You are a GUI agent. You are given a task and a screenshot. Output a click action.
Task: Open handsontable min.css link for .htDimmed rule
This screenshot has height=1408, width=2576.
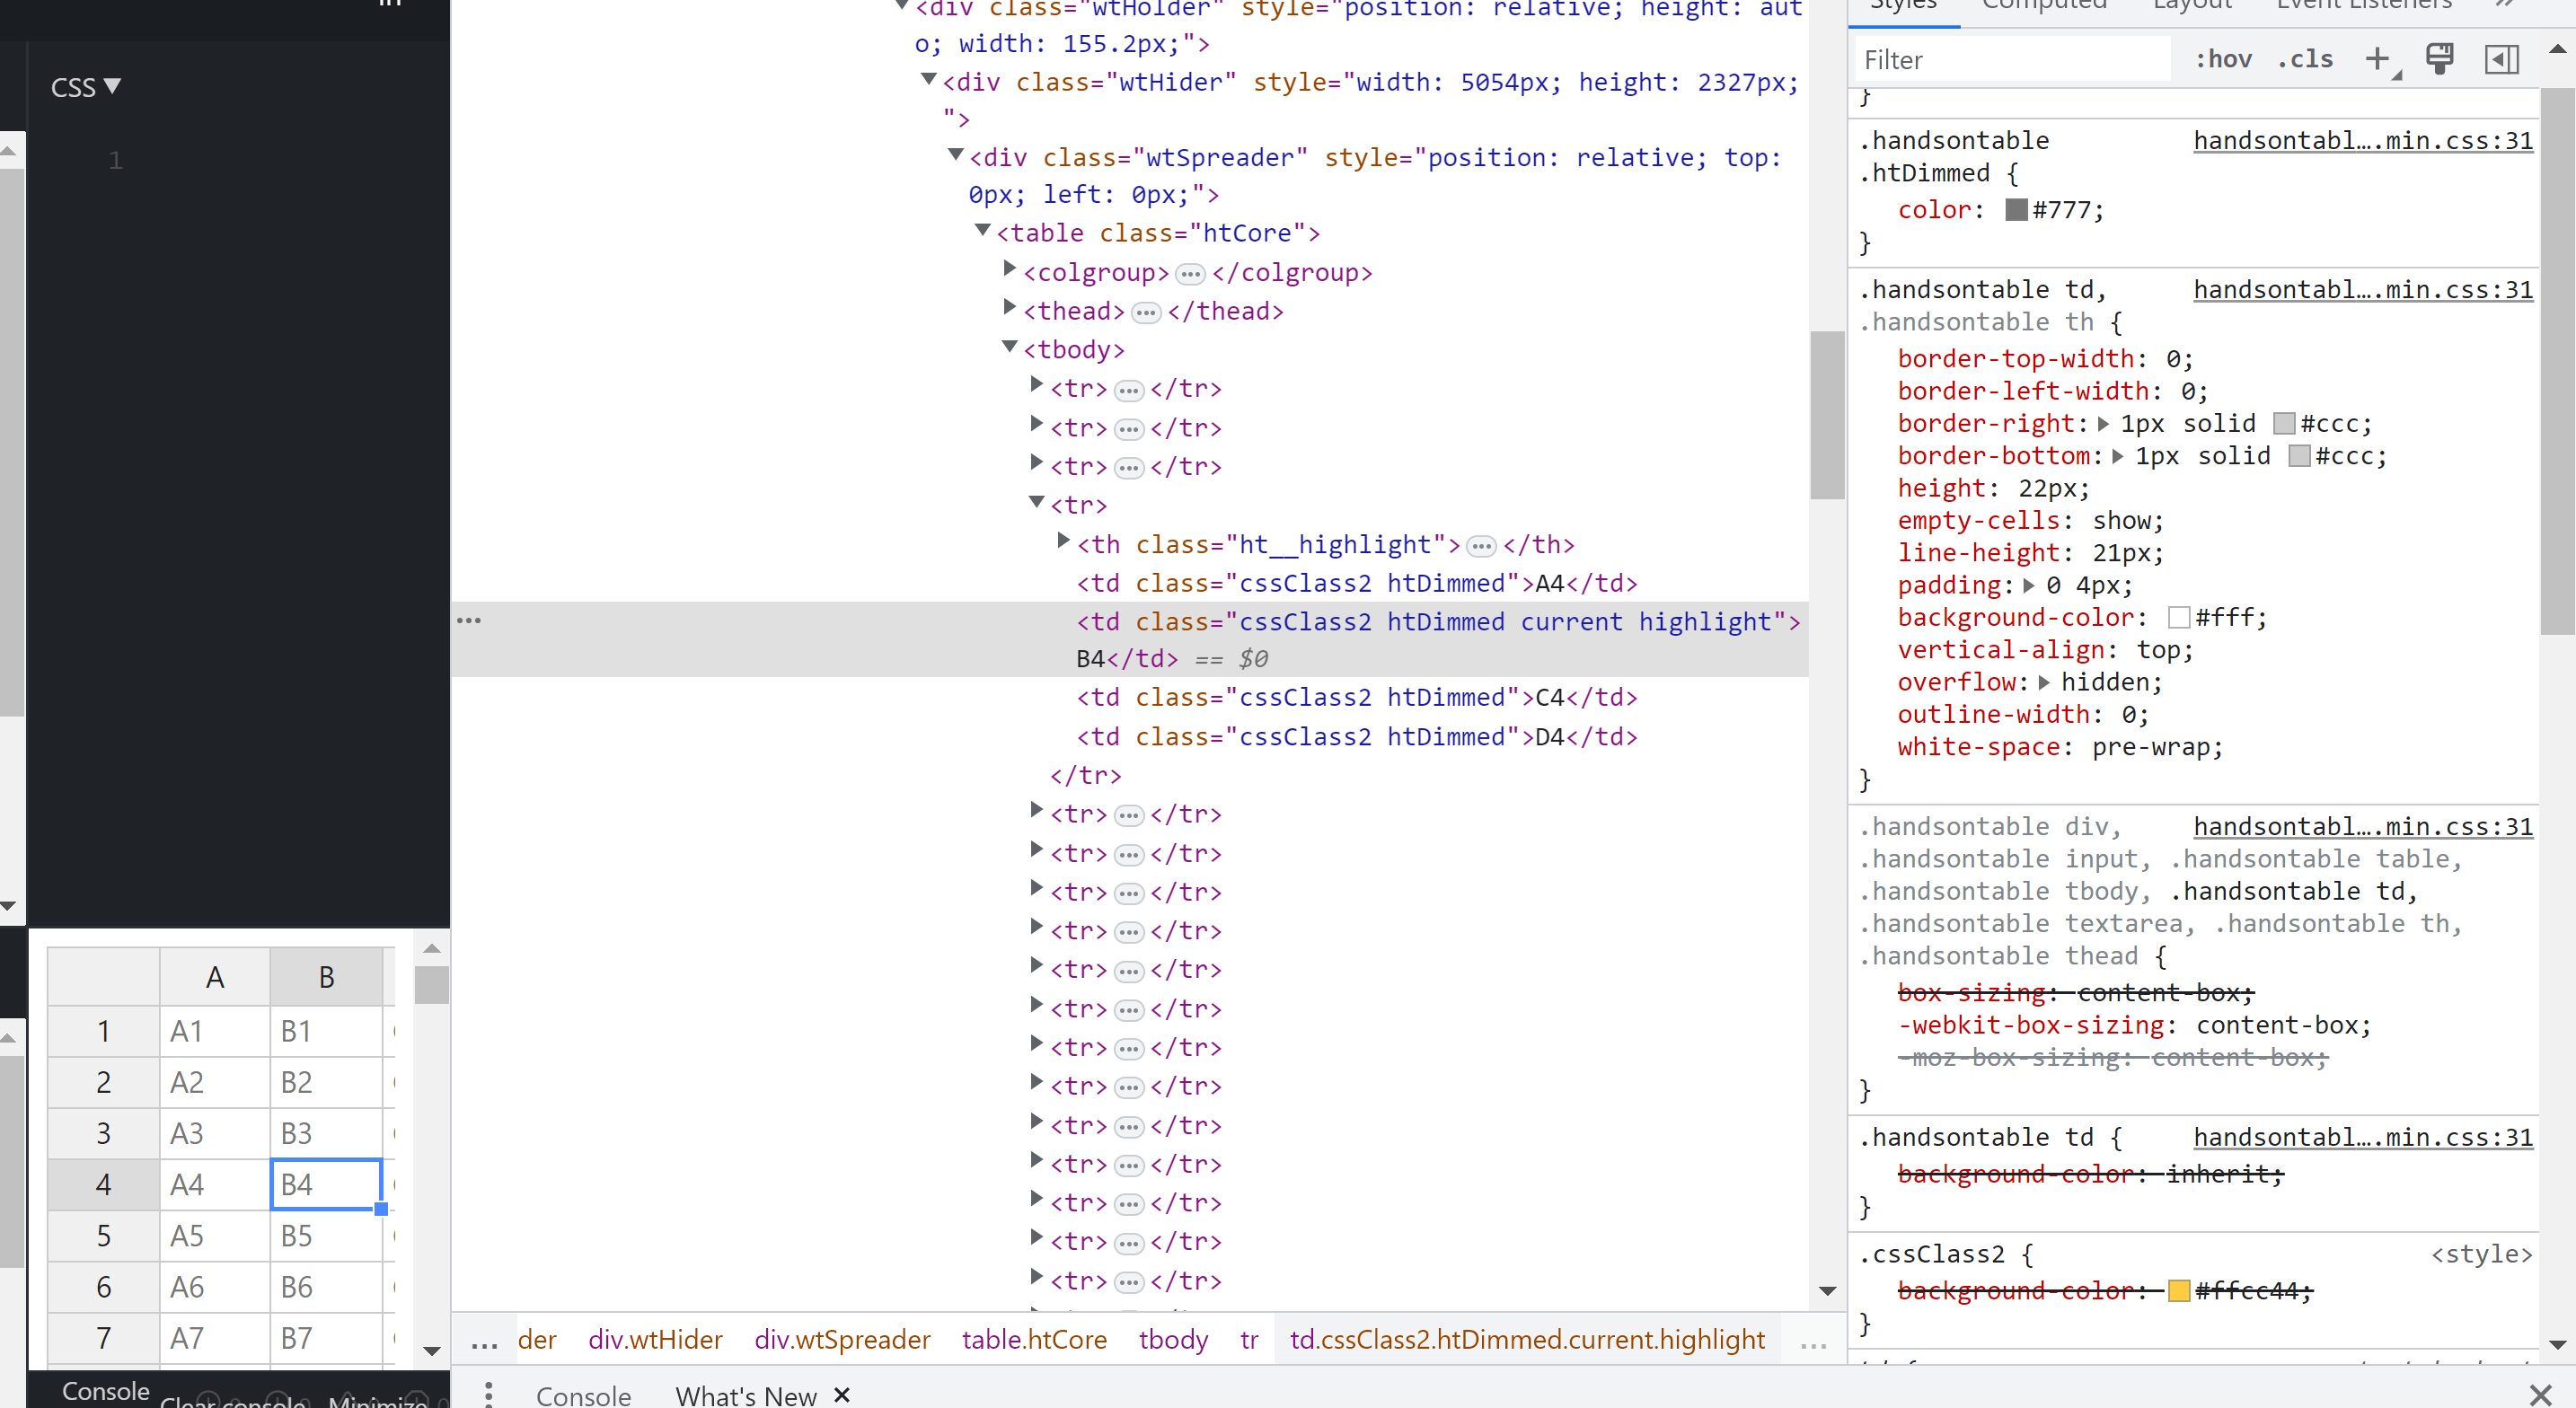coord(2363,141)
